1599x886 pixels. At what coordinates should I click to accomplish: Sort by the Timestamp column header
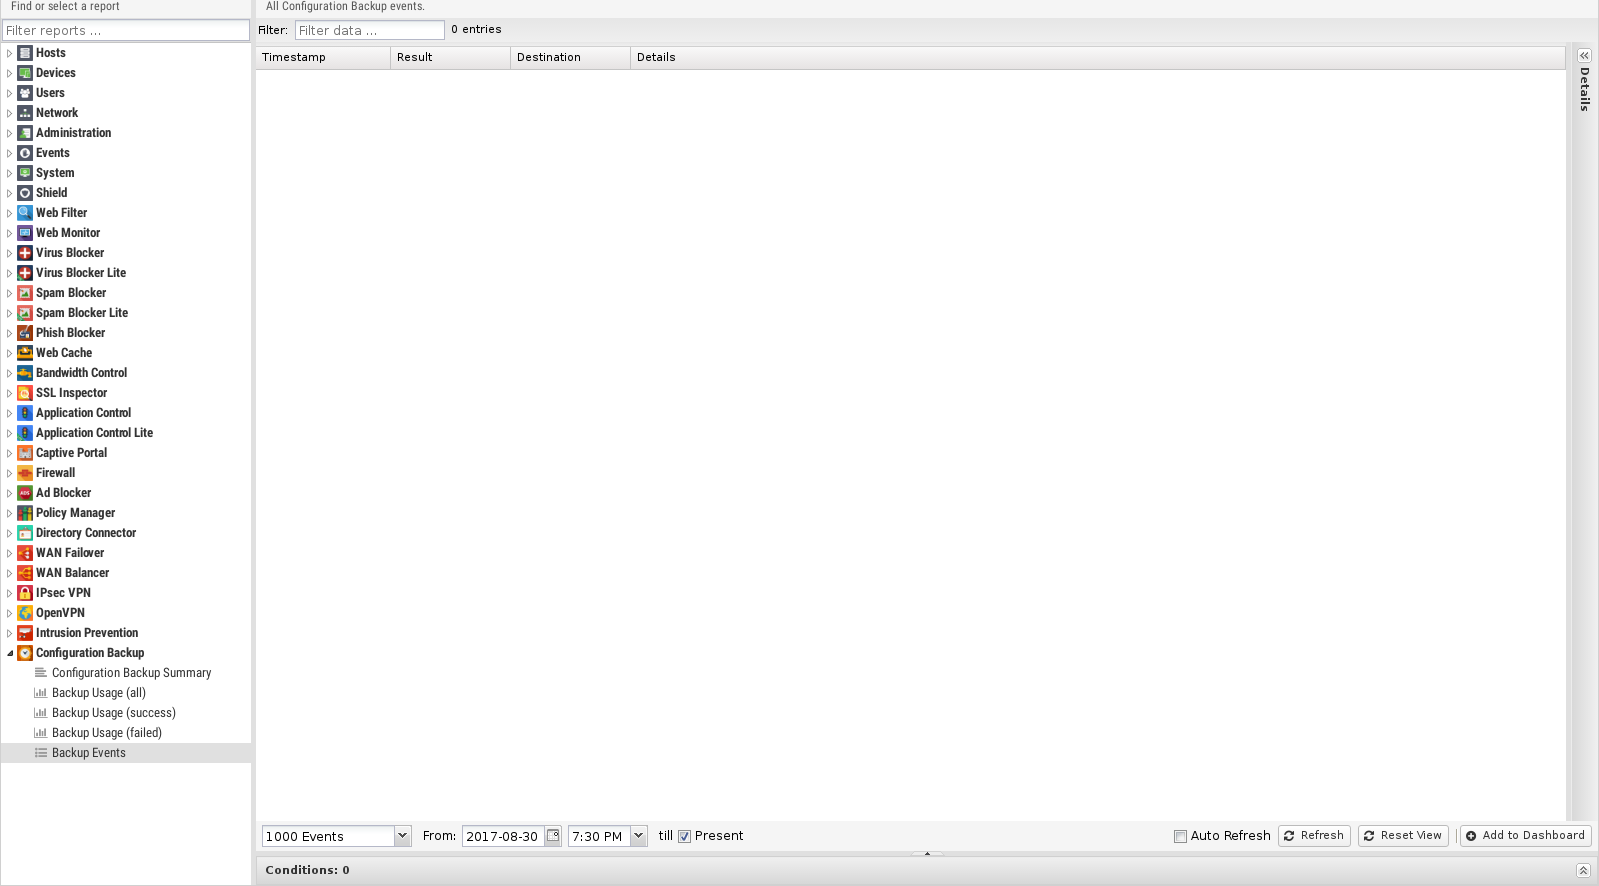pos(323,57)
